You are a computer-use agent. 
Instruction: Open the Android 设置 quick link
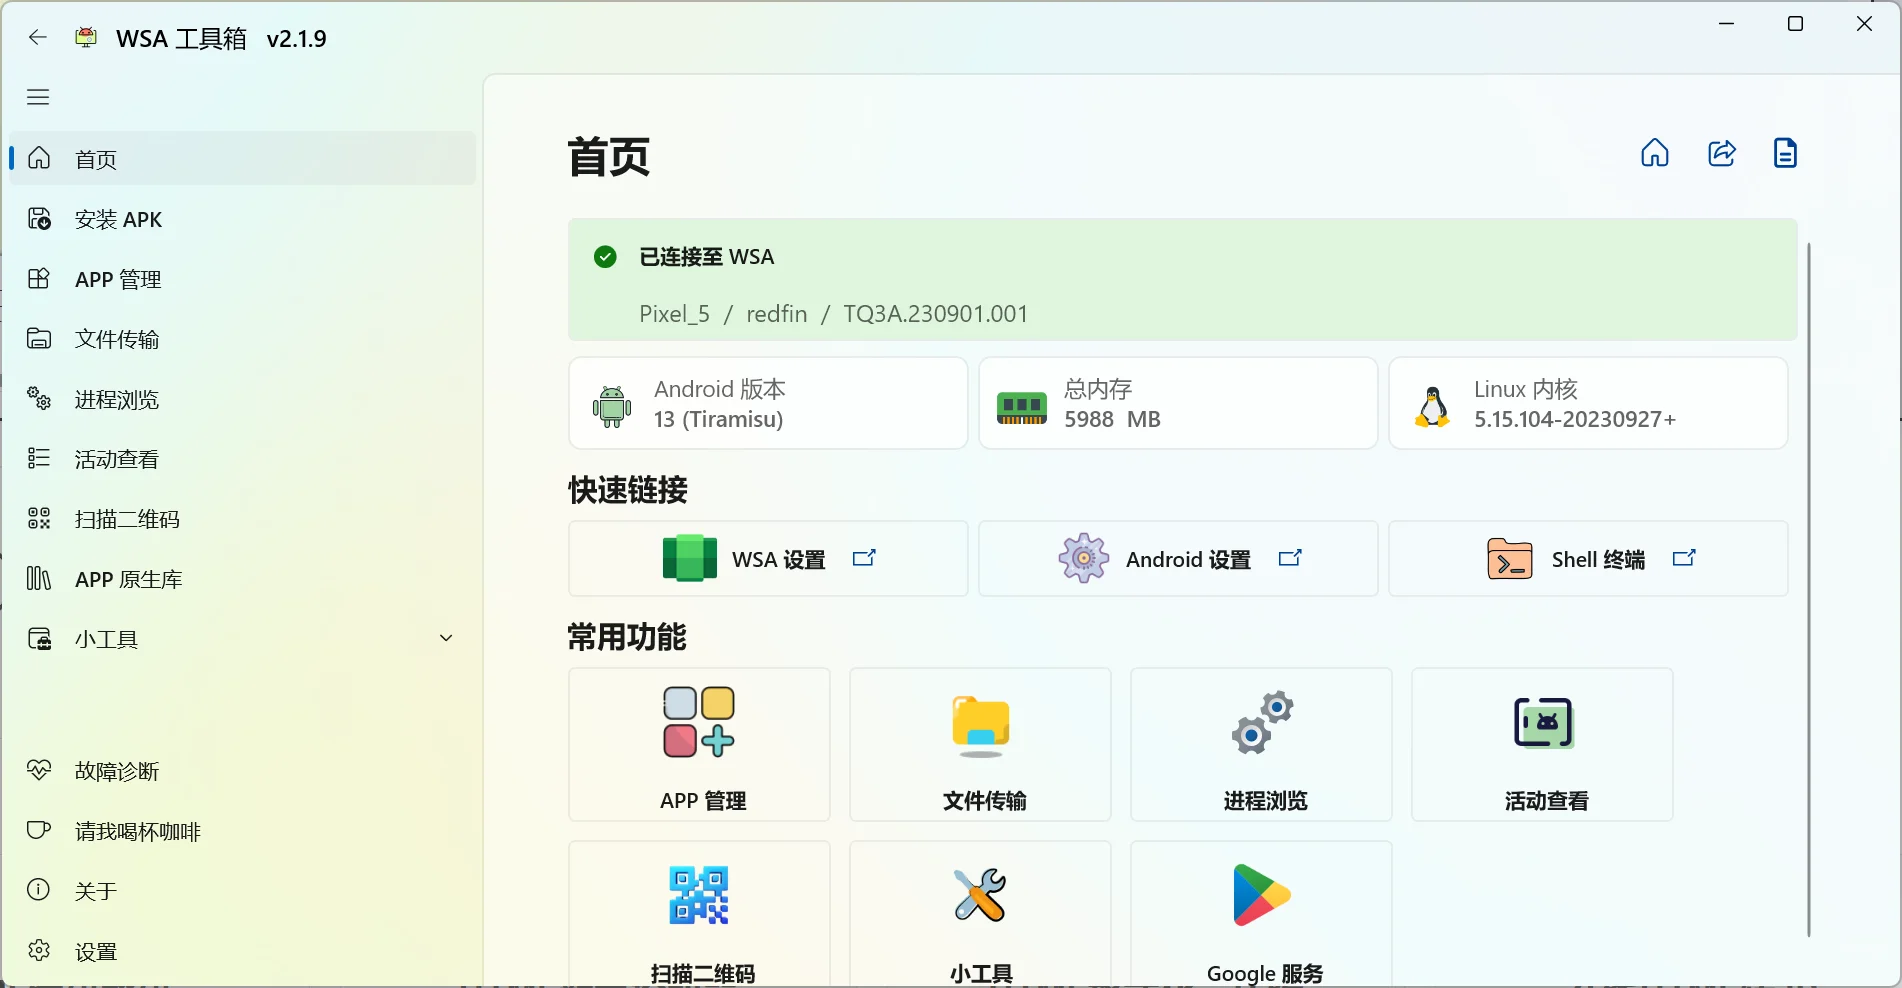[1178, 558]
